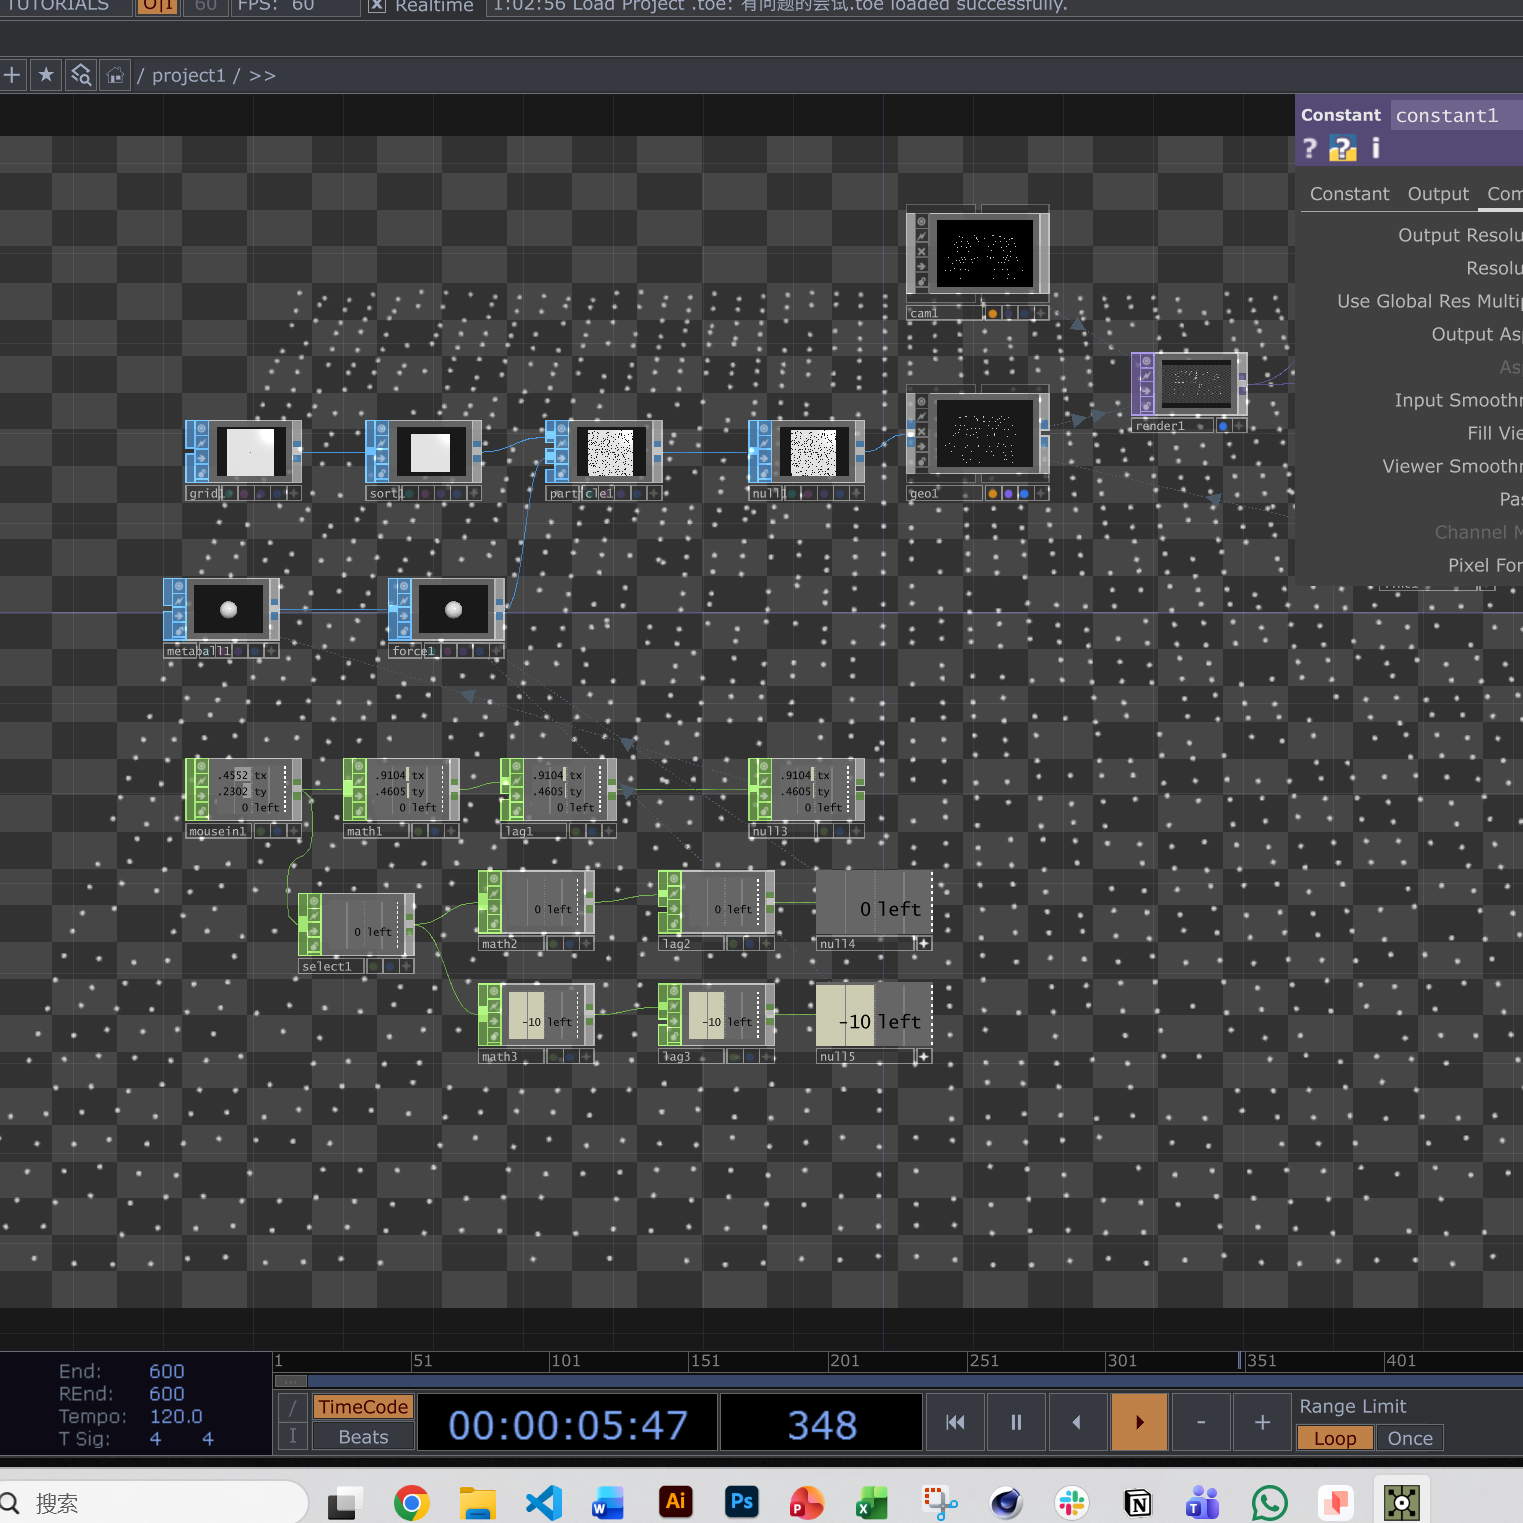This screenshot has height=1523, width=1523.
Task: Click the home icon in the path bar
Action: tap(115, 74)
